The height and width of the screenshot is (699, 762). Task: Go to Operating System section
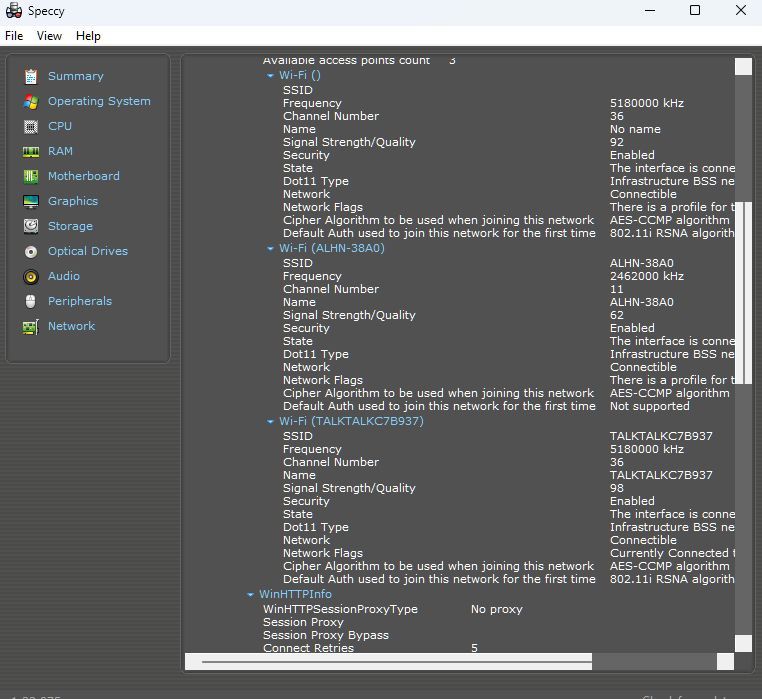(99, 101)
